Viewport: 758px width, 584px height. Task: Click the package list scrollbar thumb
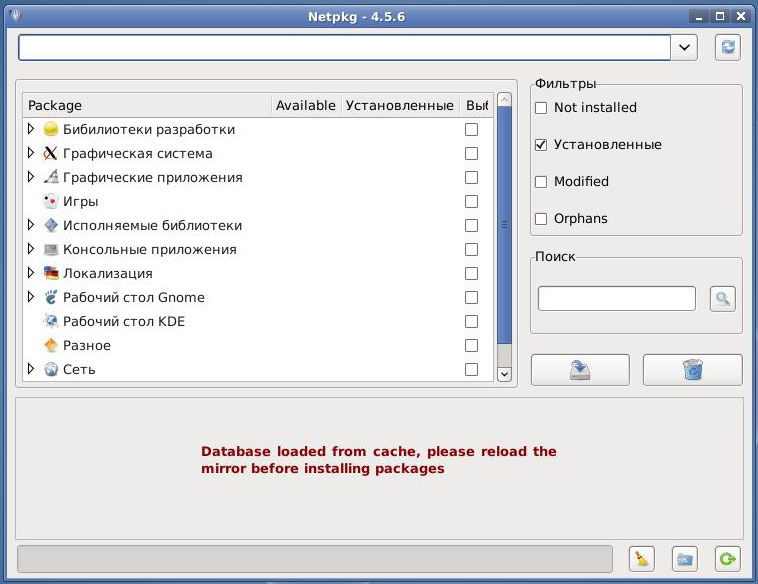(504, 225)
